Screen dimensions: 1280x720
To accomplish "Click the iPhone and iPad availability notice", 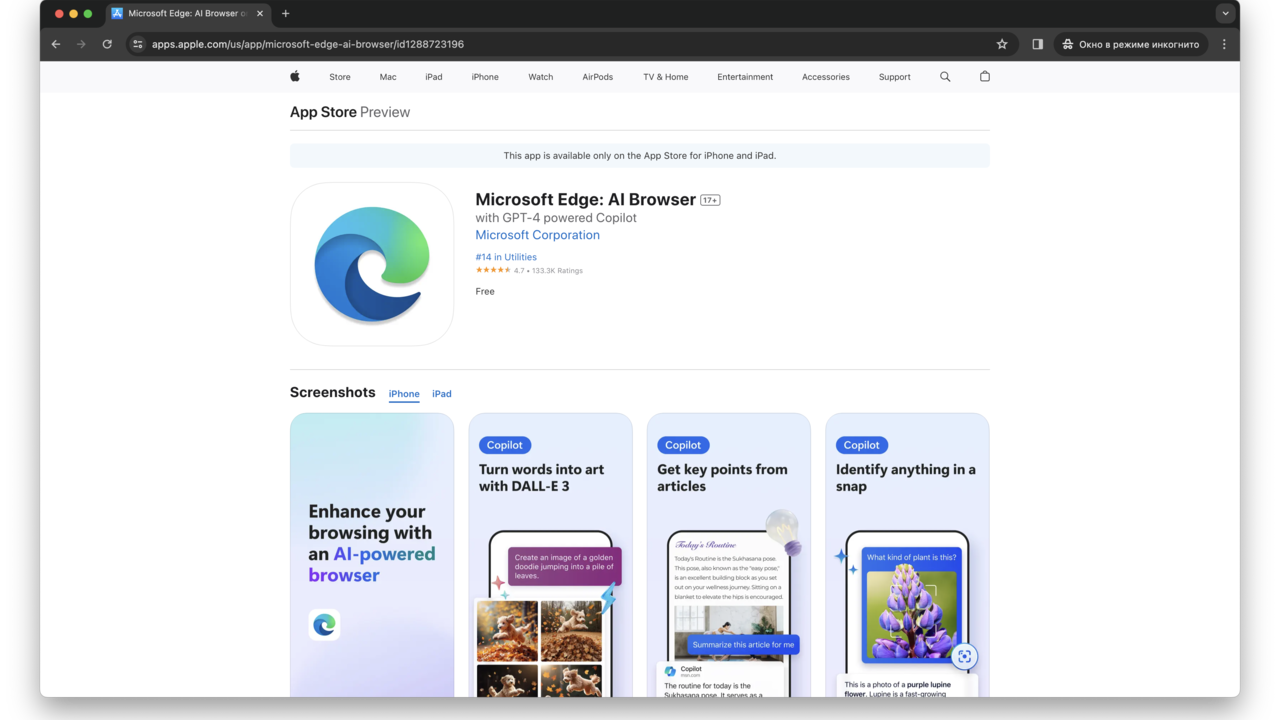I will click(x=640, y=156).
